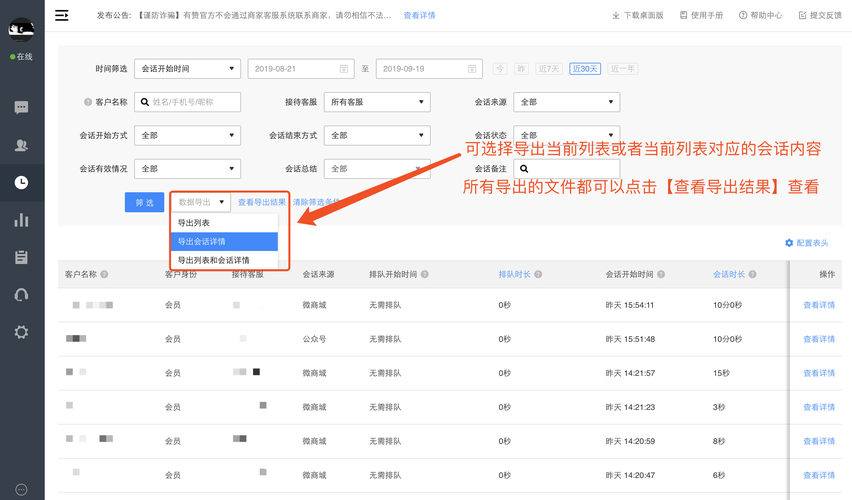The width and height of the screenshot is (852, 500).
Task: Open the 会话状态 dropdown
Action: [x=567, y=136]
